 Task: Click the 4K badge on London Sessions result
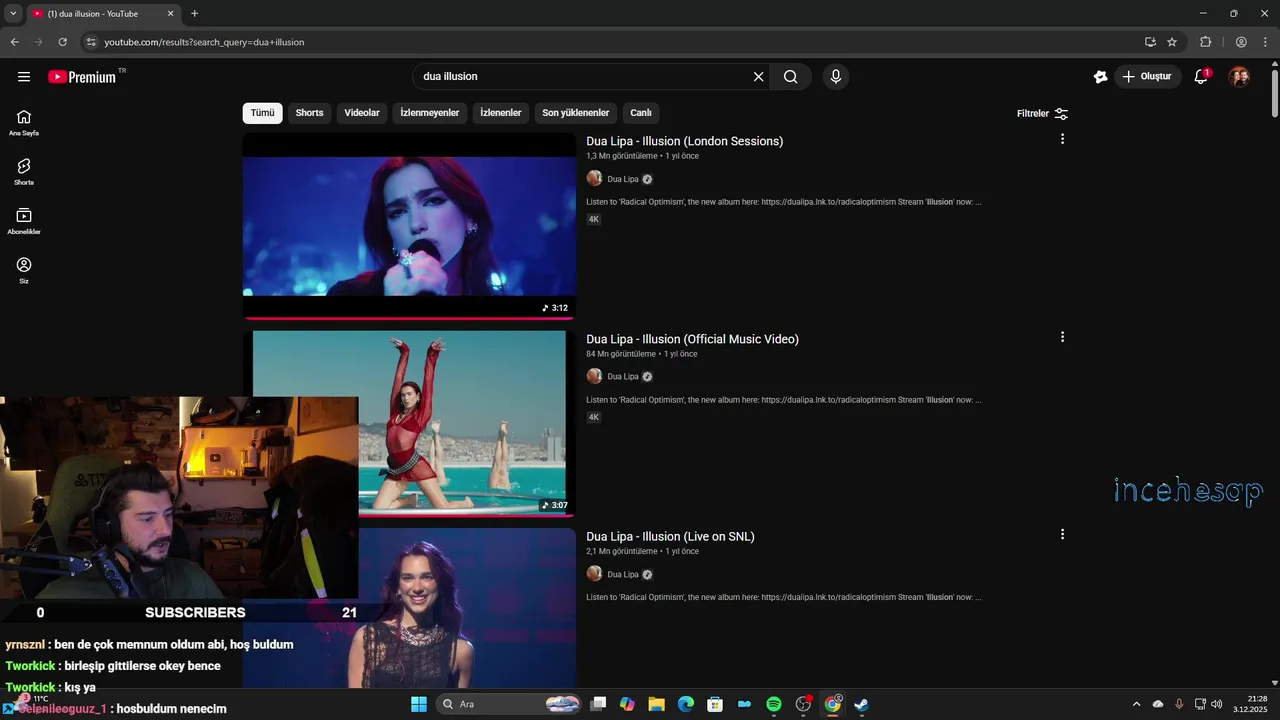[594, 219]
